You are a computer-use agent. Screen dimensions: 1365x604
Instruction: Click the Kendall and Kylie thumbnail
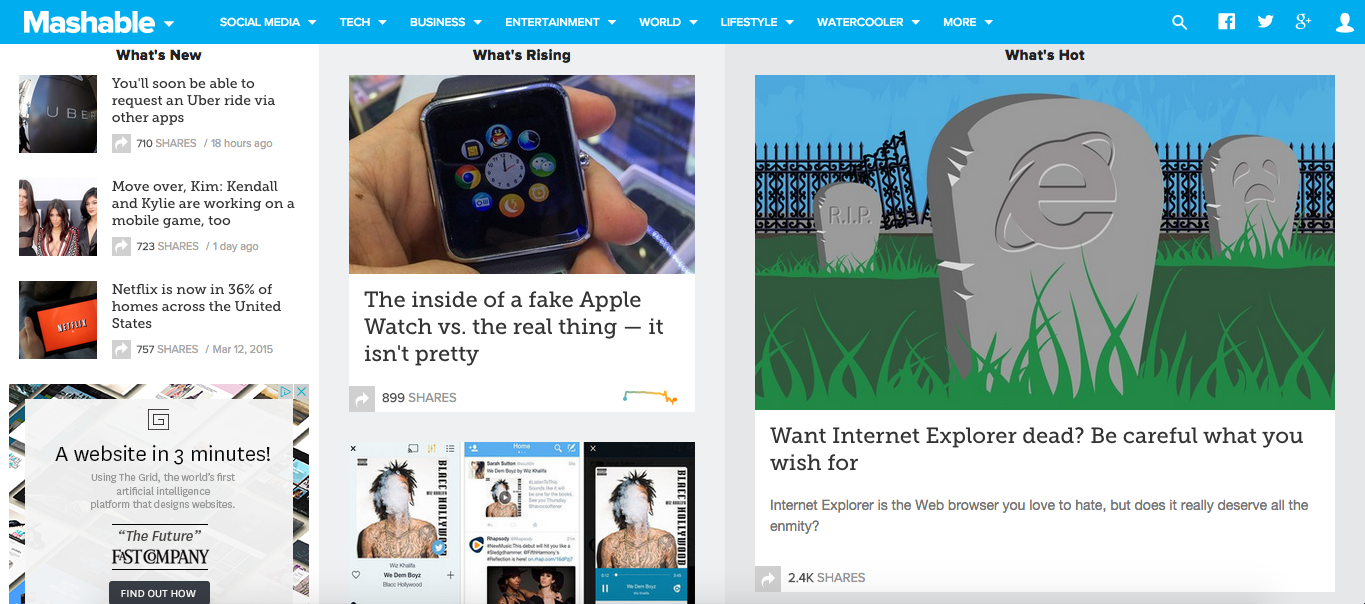[58, 218]
